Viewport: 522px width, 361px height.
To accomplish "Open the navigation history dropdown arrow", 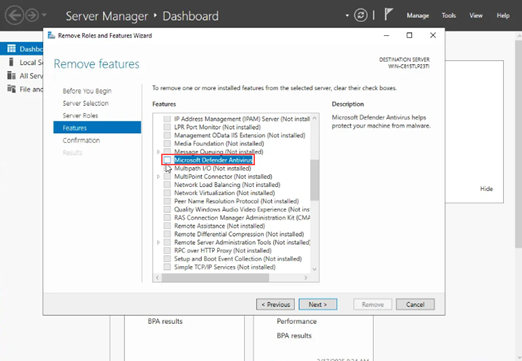I will 44,15.
